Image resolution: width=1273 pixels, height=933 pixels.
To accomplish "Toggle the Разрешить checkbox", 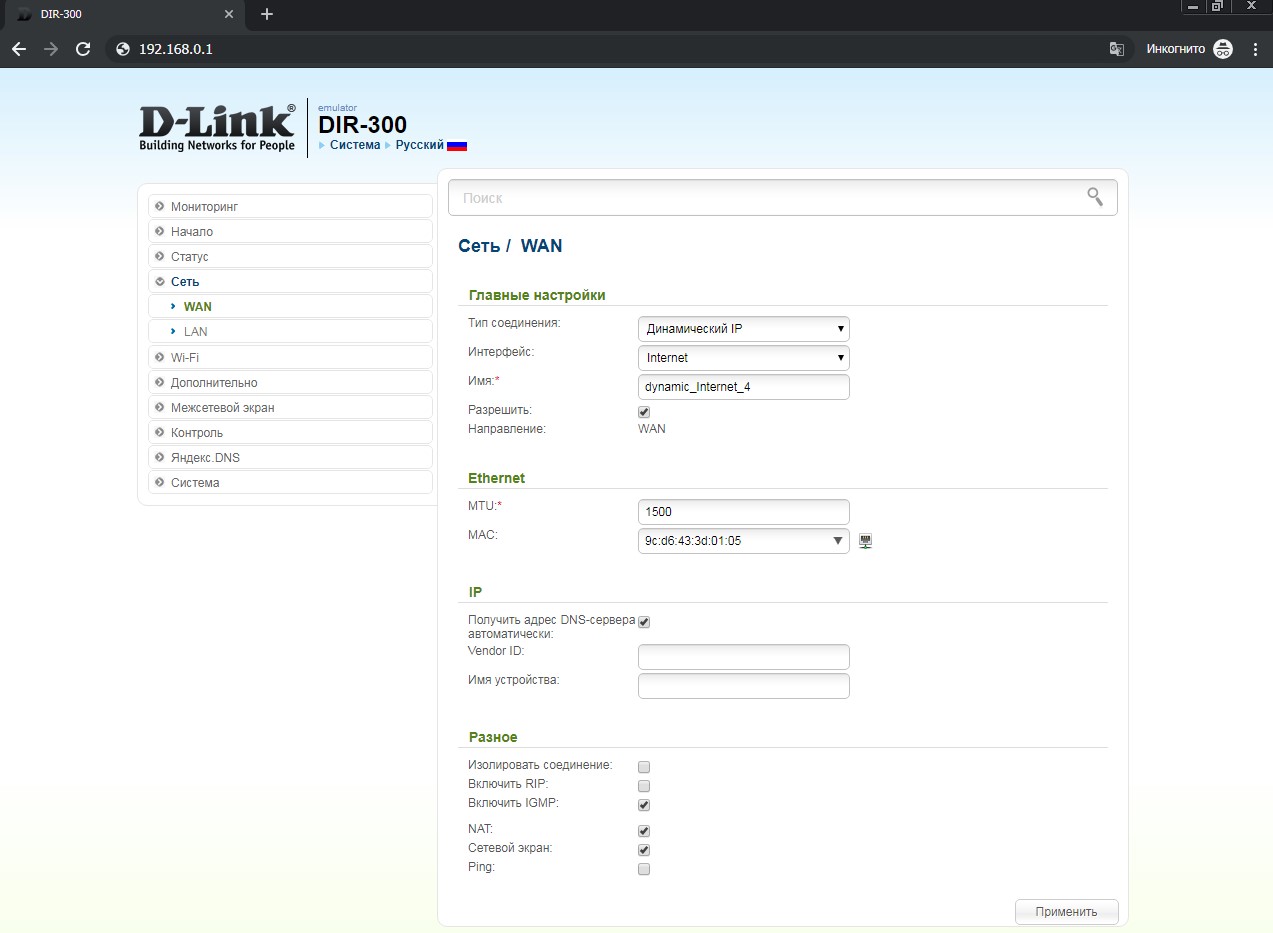I will [644, 412].
